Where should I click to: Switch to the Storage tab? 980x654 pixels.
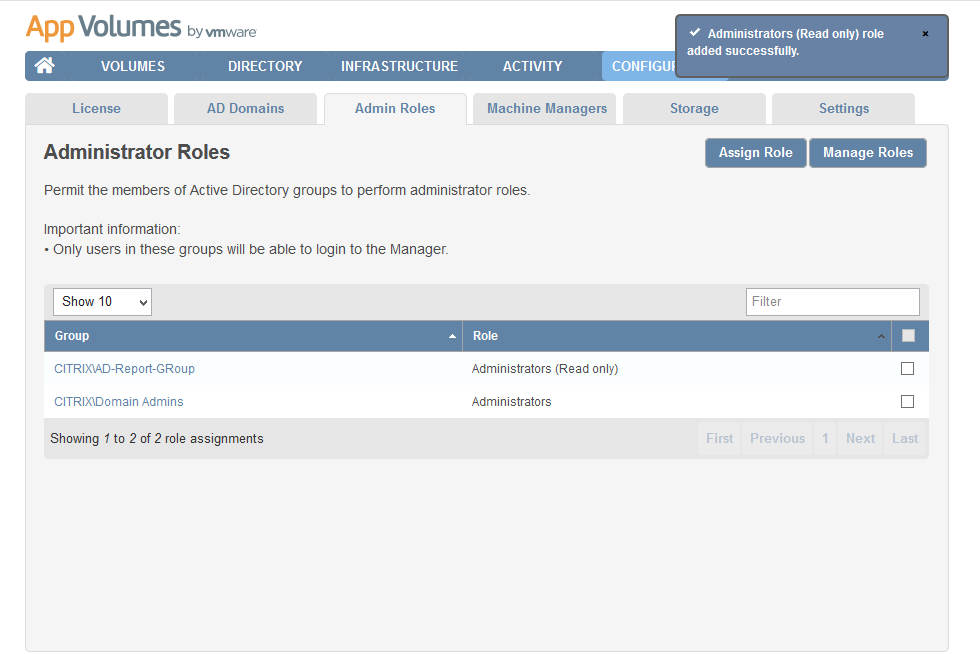(694, 109)
